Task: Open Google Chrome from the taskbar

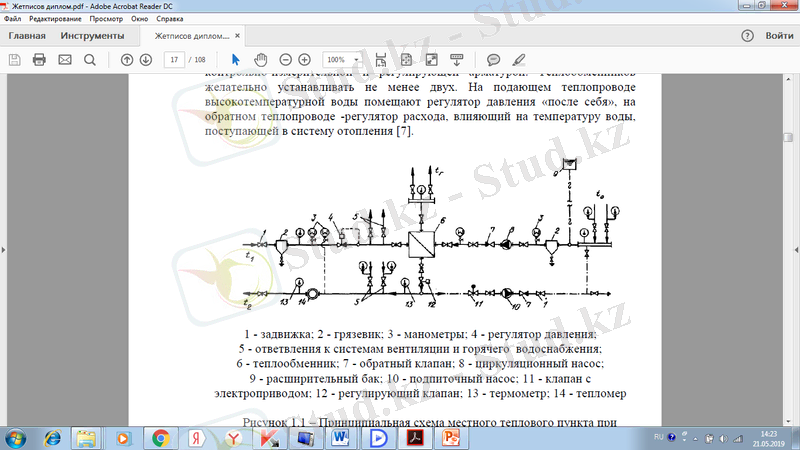Action: coord(160,437)
